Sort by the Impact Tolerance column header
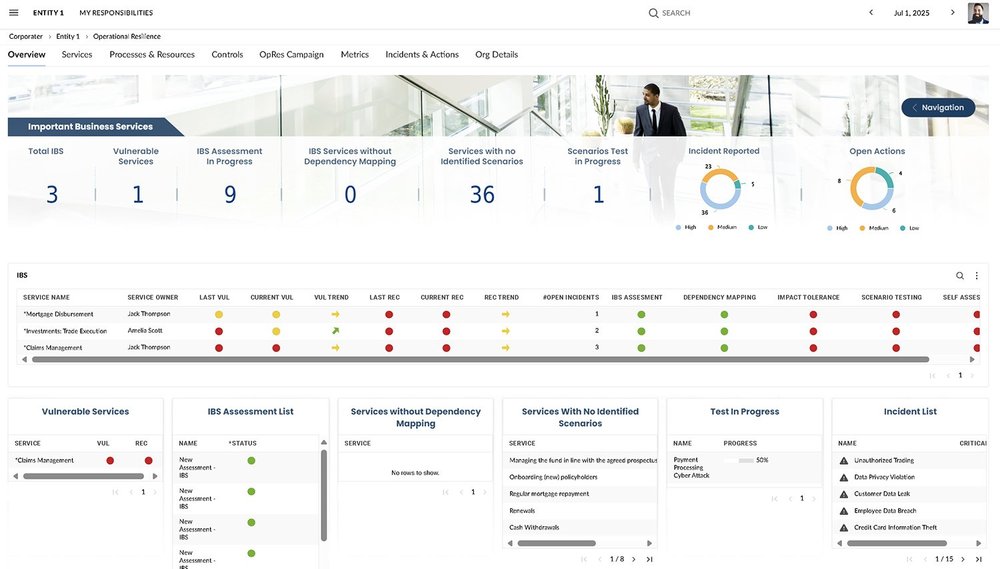1000x569 pixels. [x=808, y=297]
